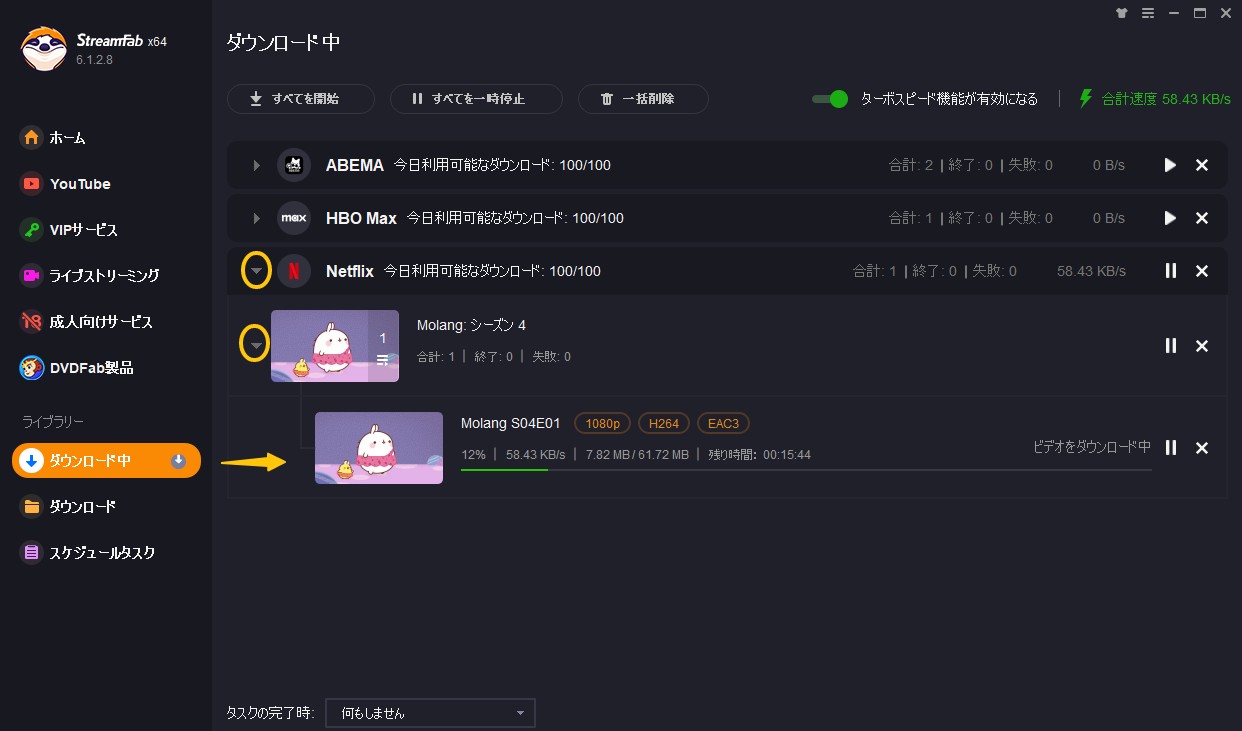Click the 7.82 MB / 61.72 MB text
This screenshot has height=731, width=1242.
point(637,454)
